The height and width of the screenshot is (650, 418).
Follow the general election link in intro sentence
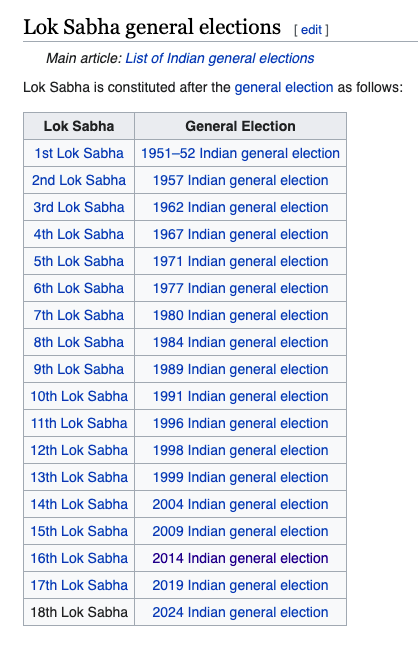coord(284,87)
